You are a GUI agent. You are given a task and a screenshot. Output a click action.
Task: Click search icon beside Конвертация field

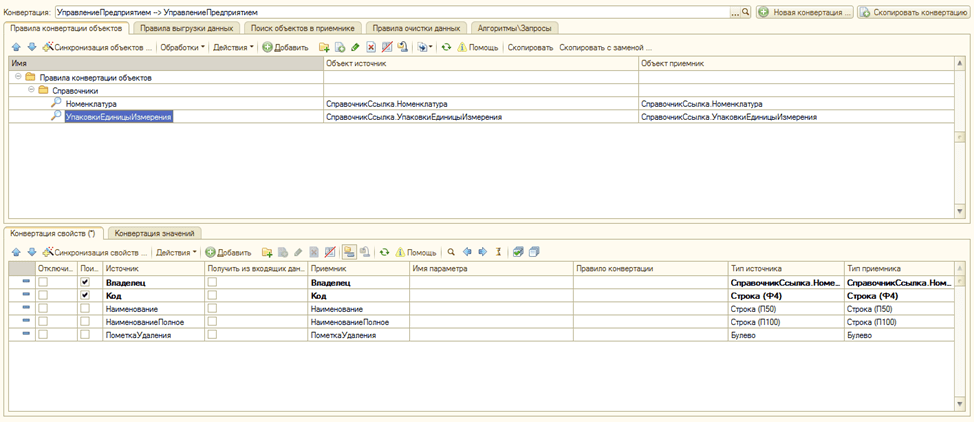pyautogui.click(x=746, y=11)
